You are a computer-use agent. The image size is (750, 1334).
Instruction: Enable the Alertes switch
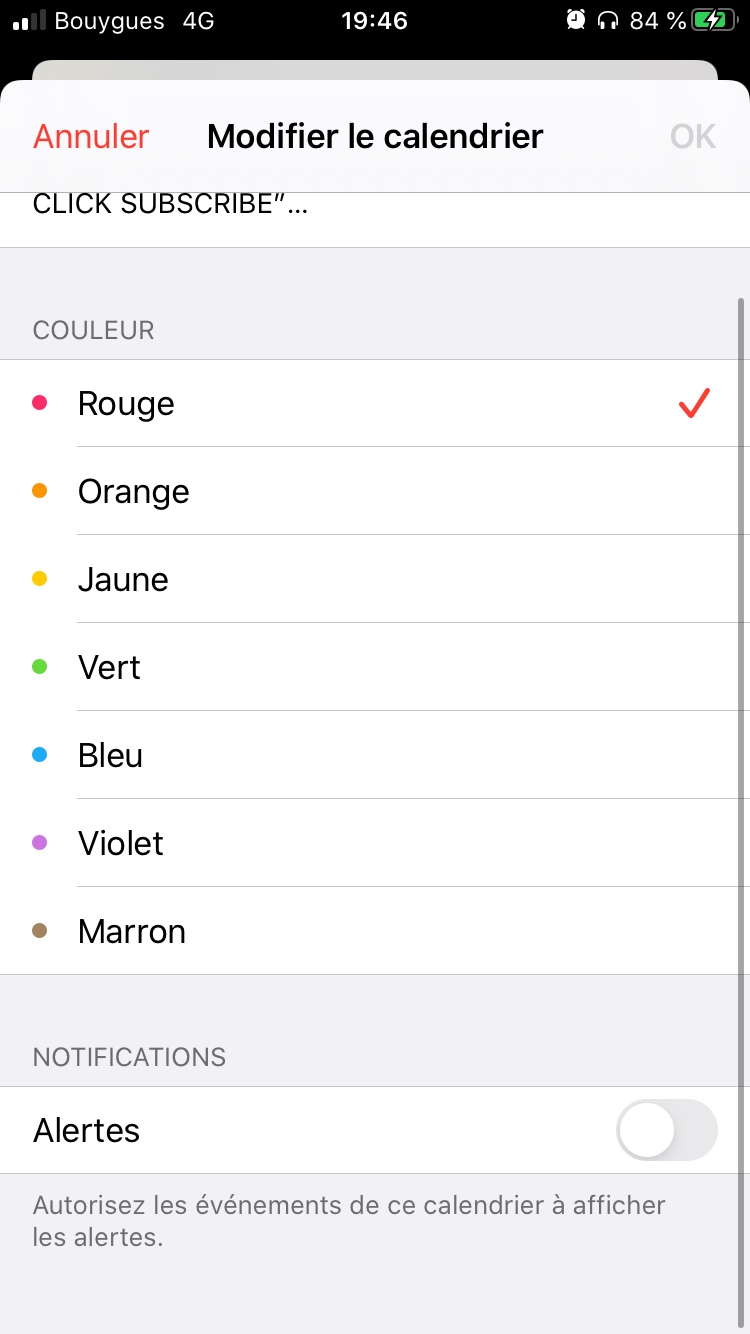(667, 1130)
